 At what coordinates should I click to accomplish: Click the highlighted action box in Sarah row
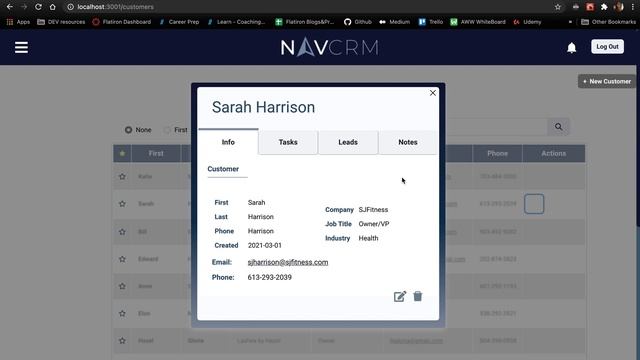click(534, 204)
